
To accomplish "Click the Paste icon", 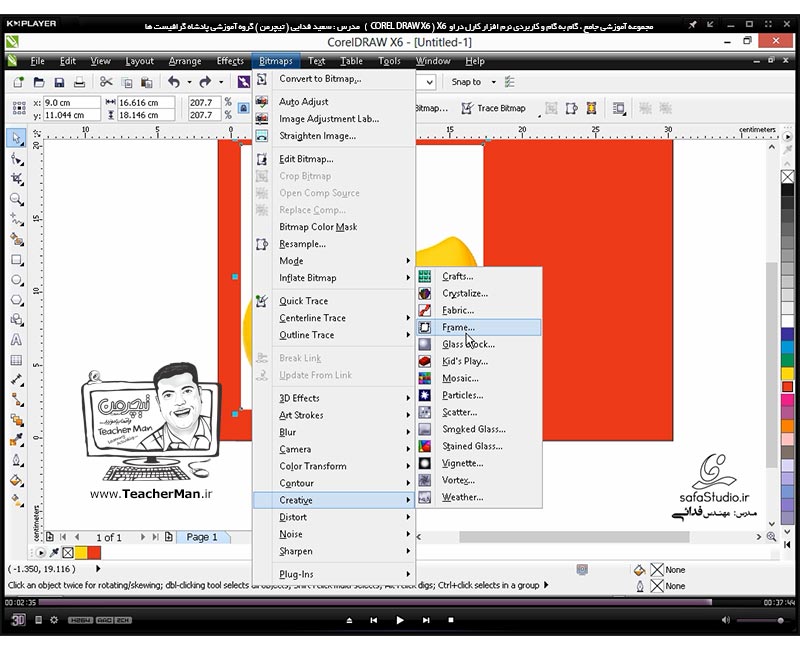I will coord(146,82).
